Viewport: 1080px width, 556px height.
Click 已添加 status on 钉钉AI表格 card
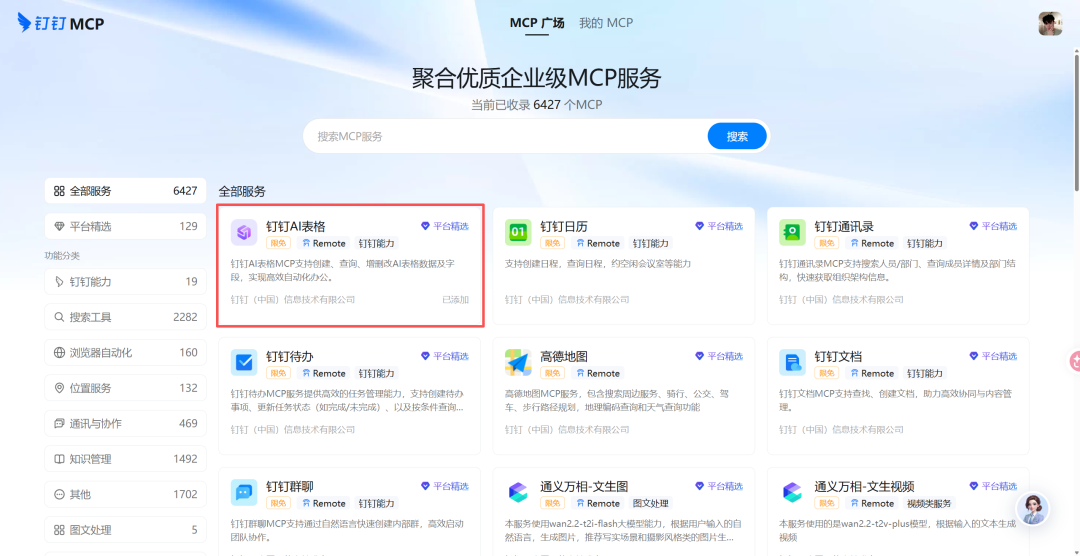click(455, 300)
